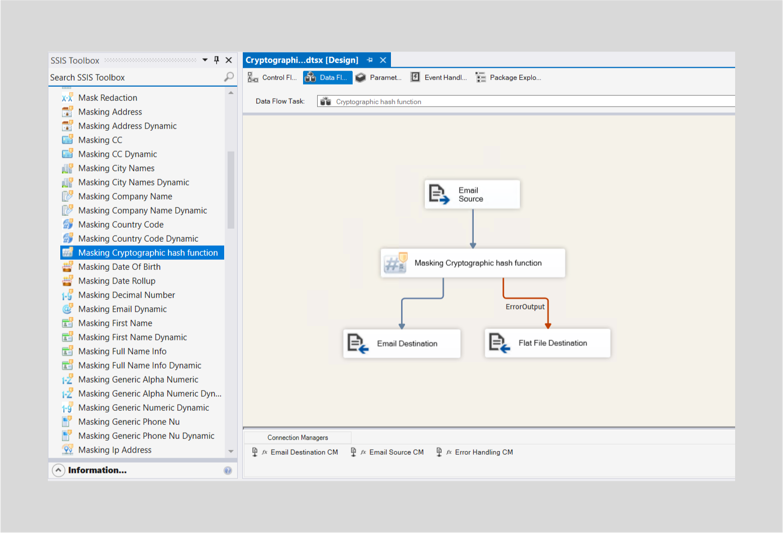Click the Flat File Destination component icon
This screenshot has height=533, width=783.
point(499,343)
